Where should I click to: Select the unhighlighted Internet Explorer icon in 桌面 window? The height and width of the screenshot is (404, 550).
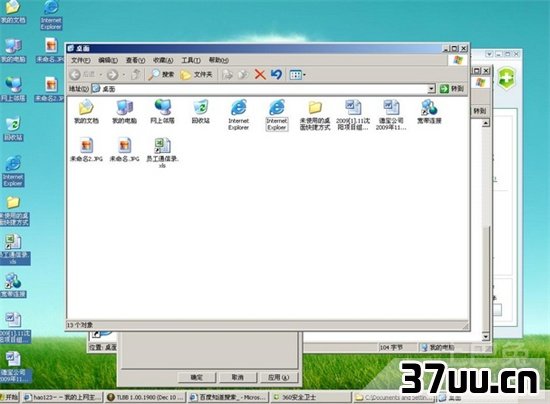239,115
